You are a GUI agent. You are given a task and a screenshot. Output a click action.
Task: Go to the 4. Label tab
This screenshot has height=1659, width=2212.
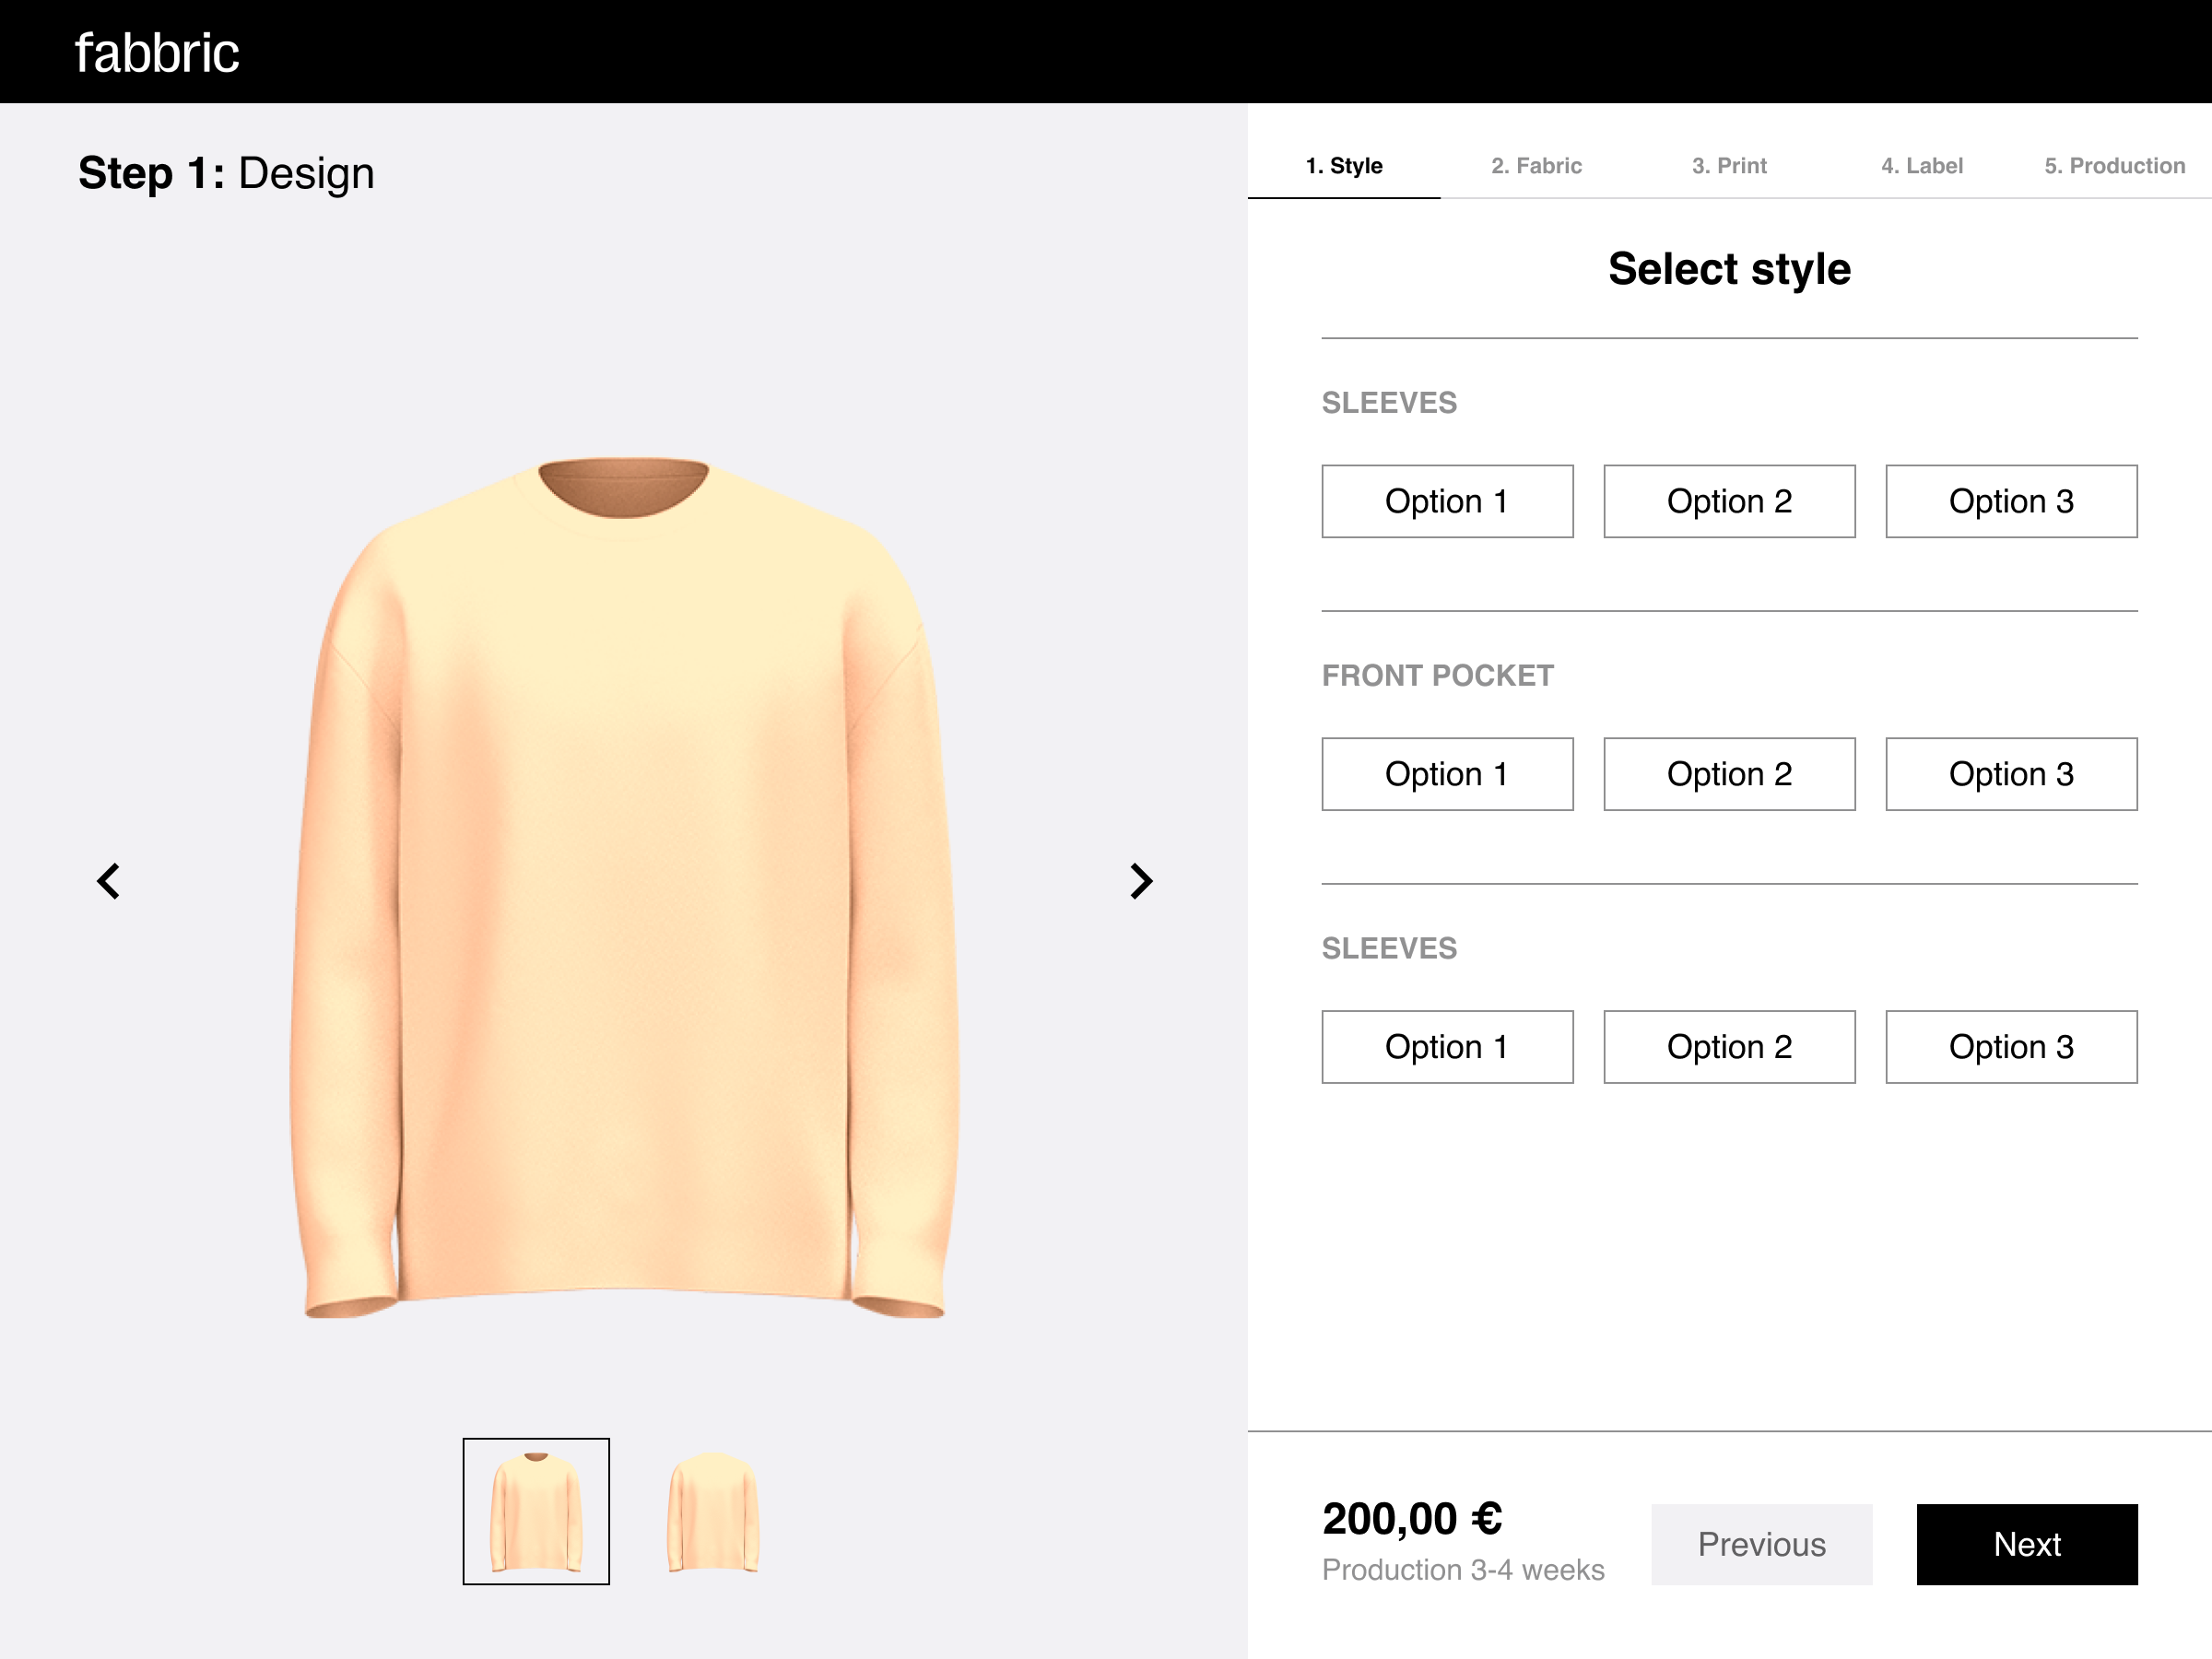[1921, 166]
